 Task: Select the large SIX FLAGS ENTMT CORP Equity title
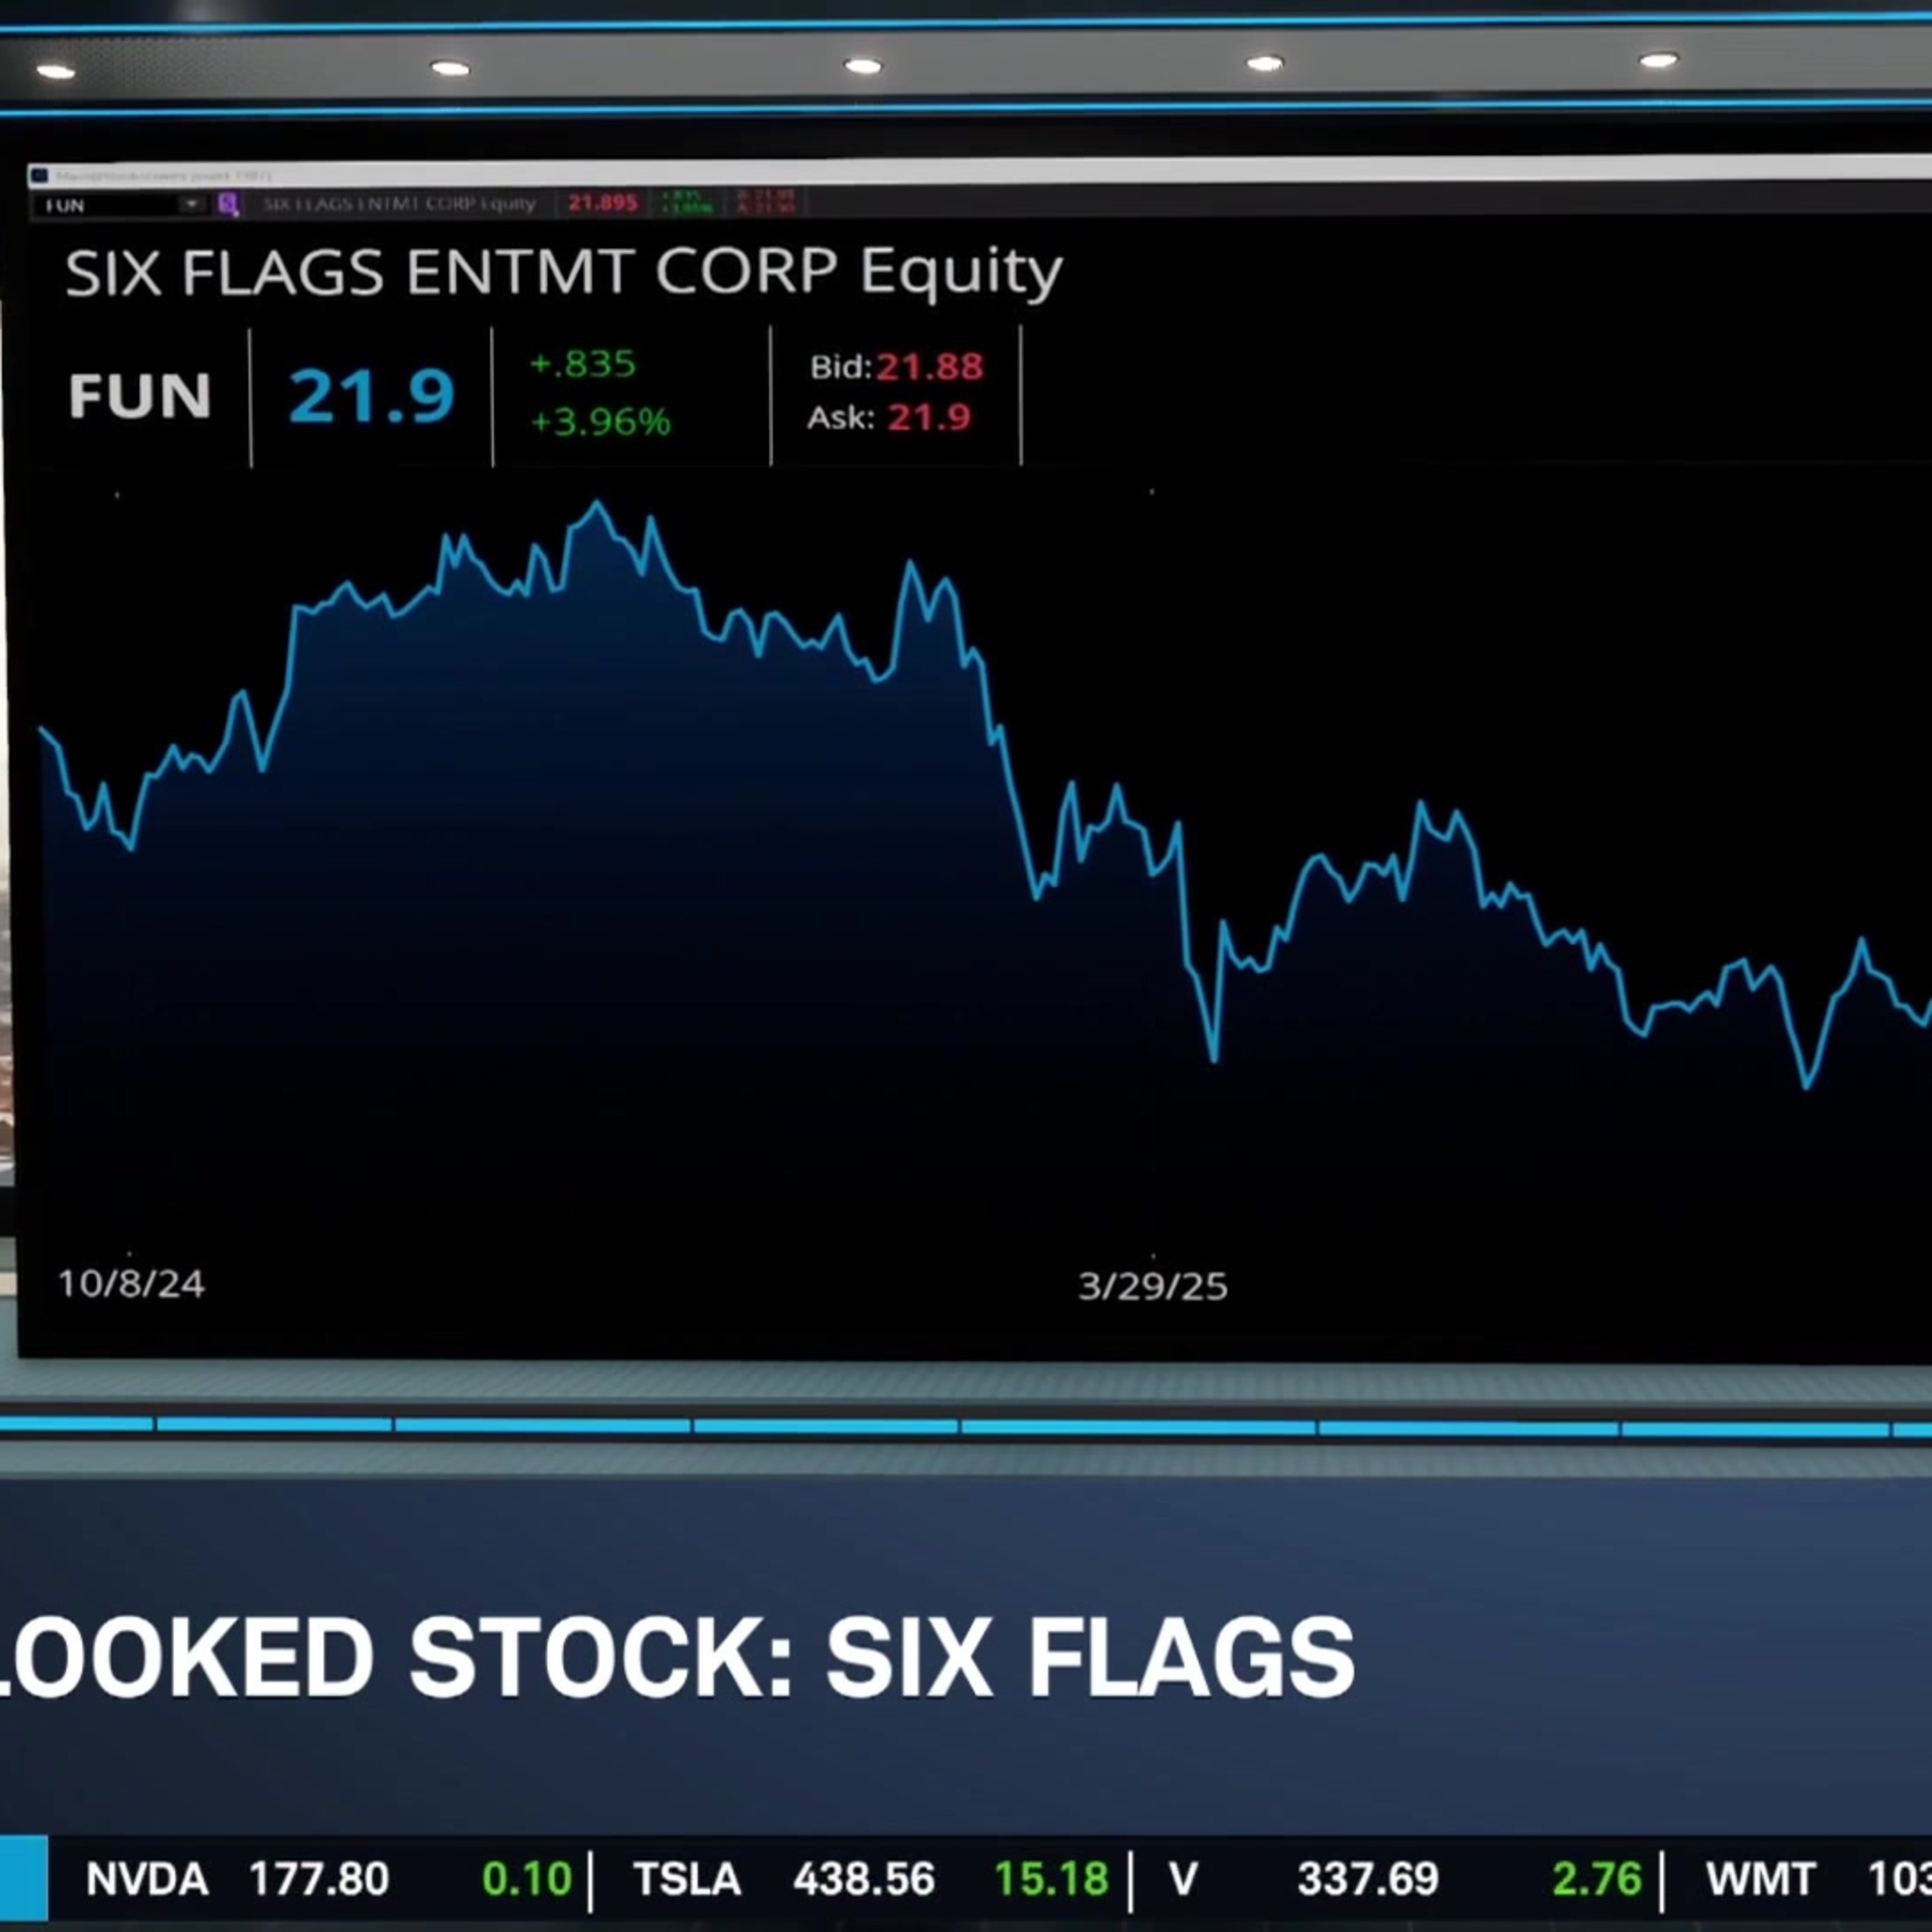[x=563, y=272]
